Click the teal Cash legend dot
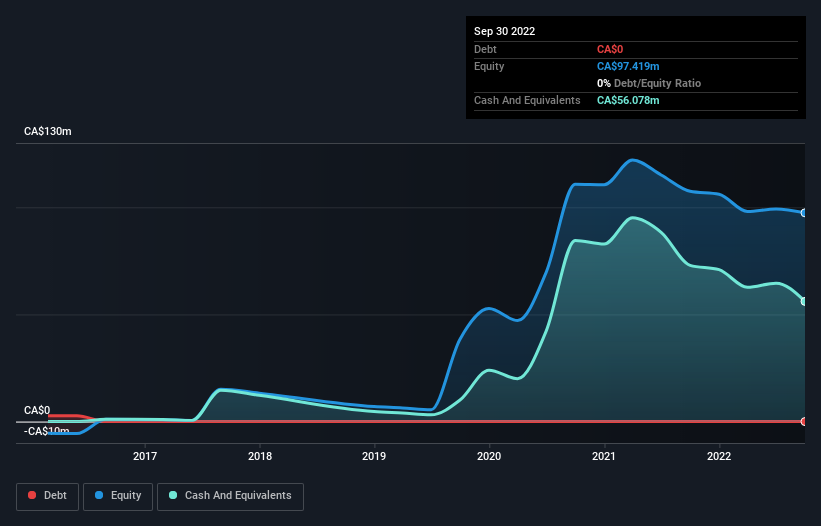The image size is (821, 526). [173, 495]
